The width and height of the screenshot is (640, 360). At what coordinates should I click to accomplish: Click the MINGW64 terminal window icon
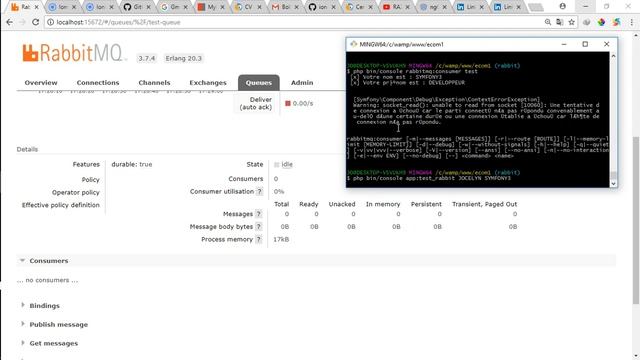pos(353,44)
